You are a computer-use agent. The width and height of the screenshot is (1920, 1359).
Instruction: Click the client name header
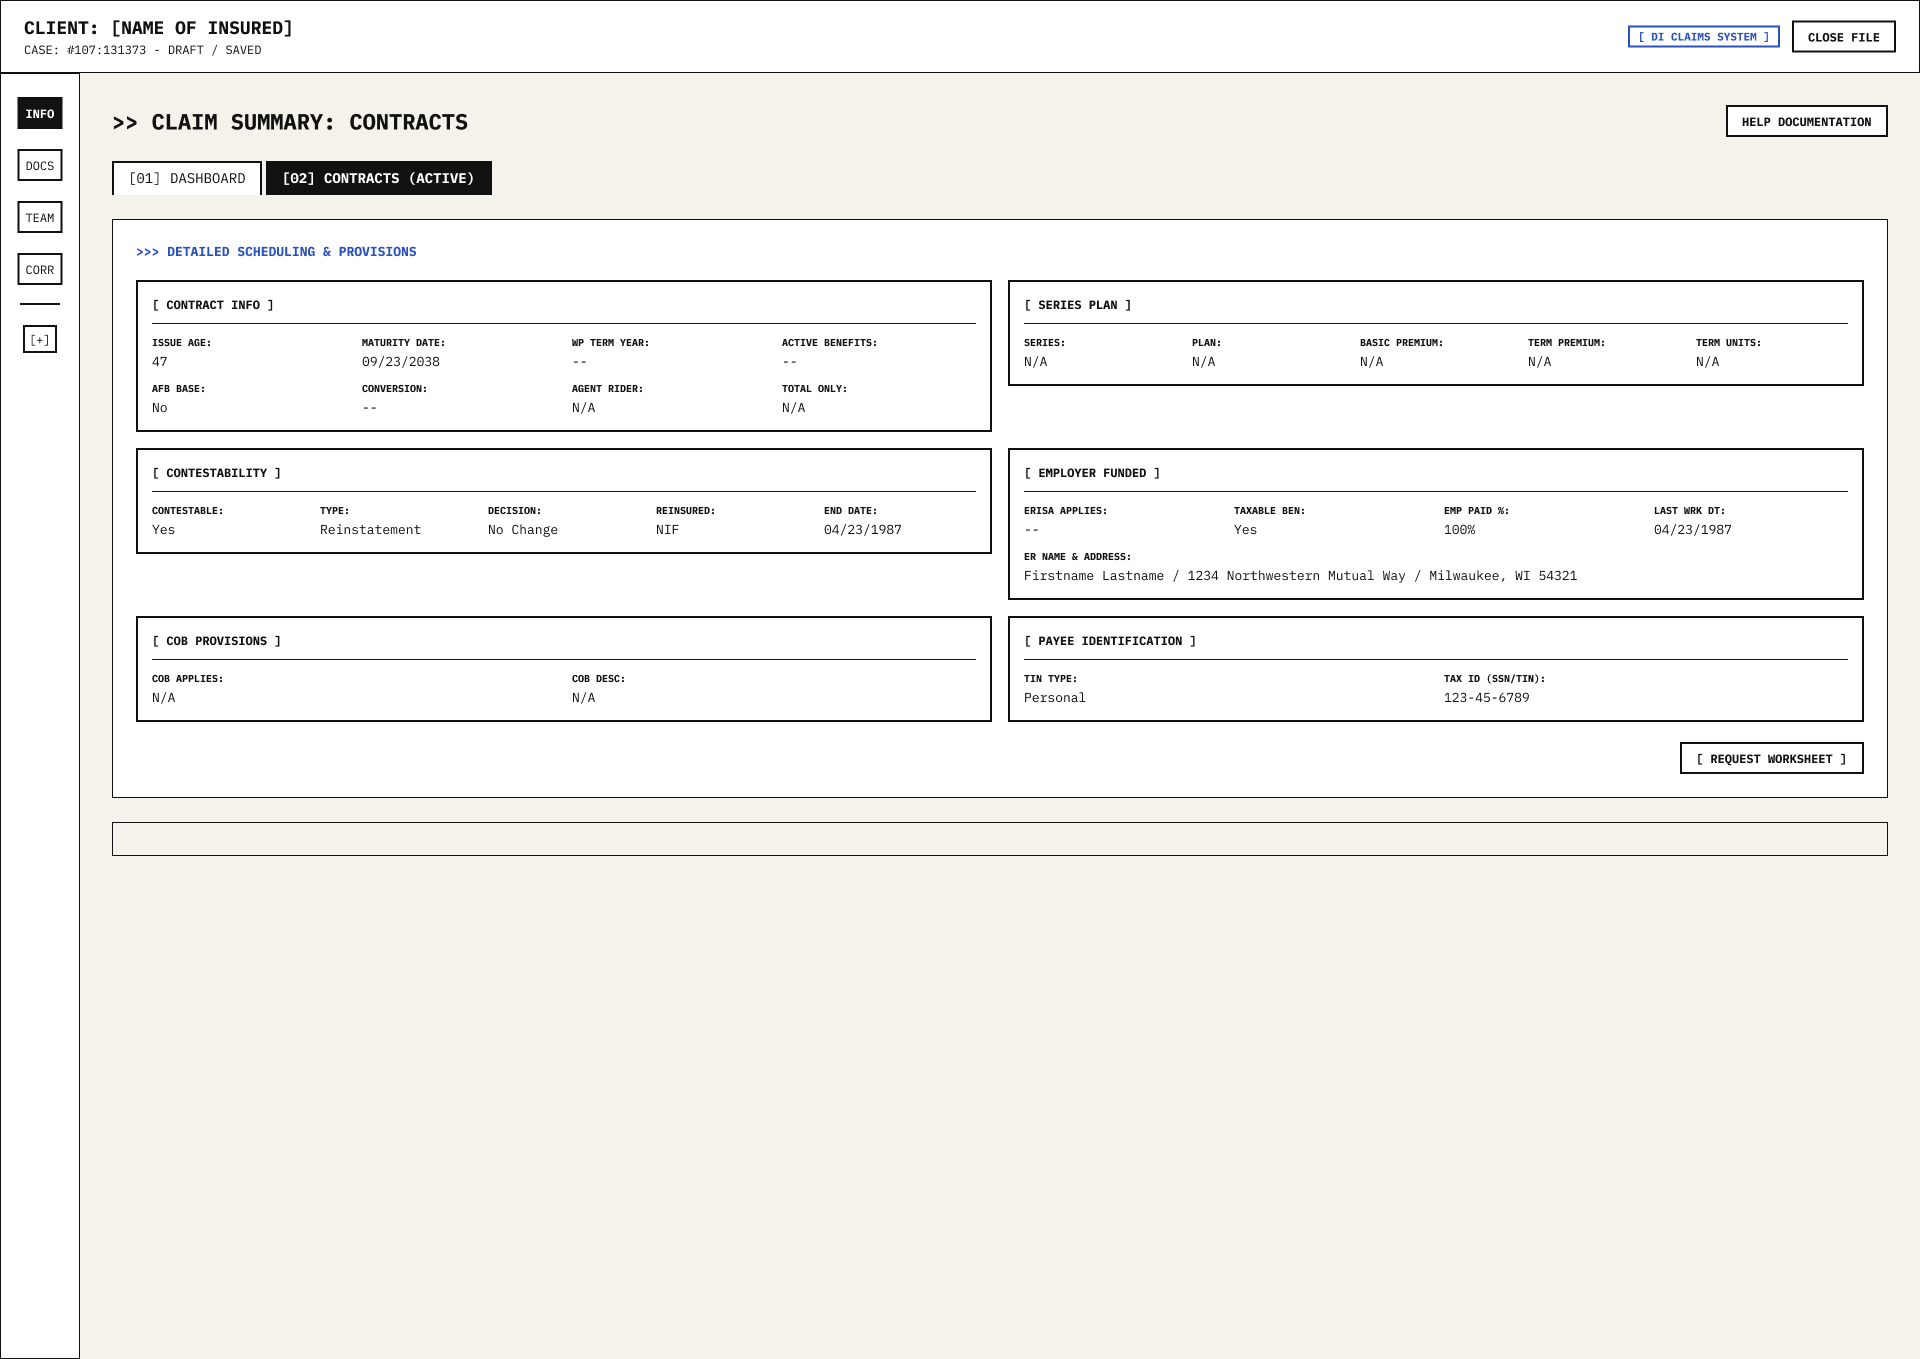(x=159, y=28)
